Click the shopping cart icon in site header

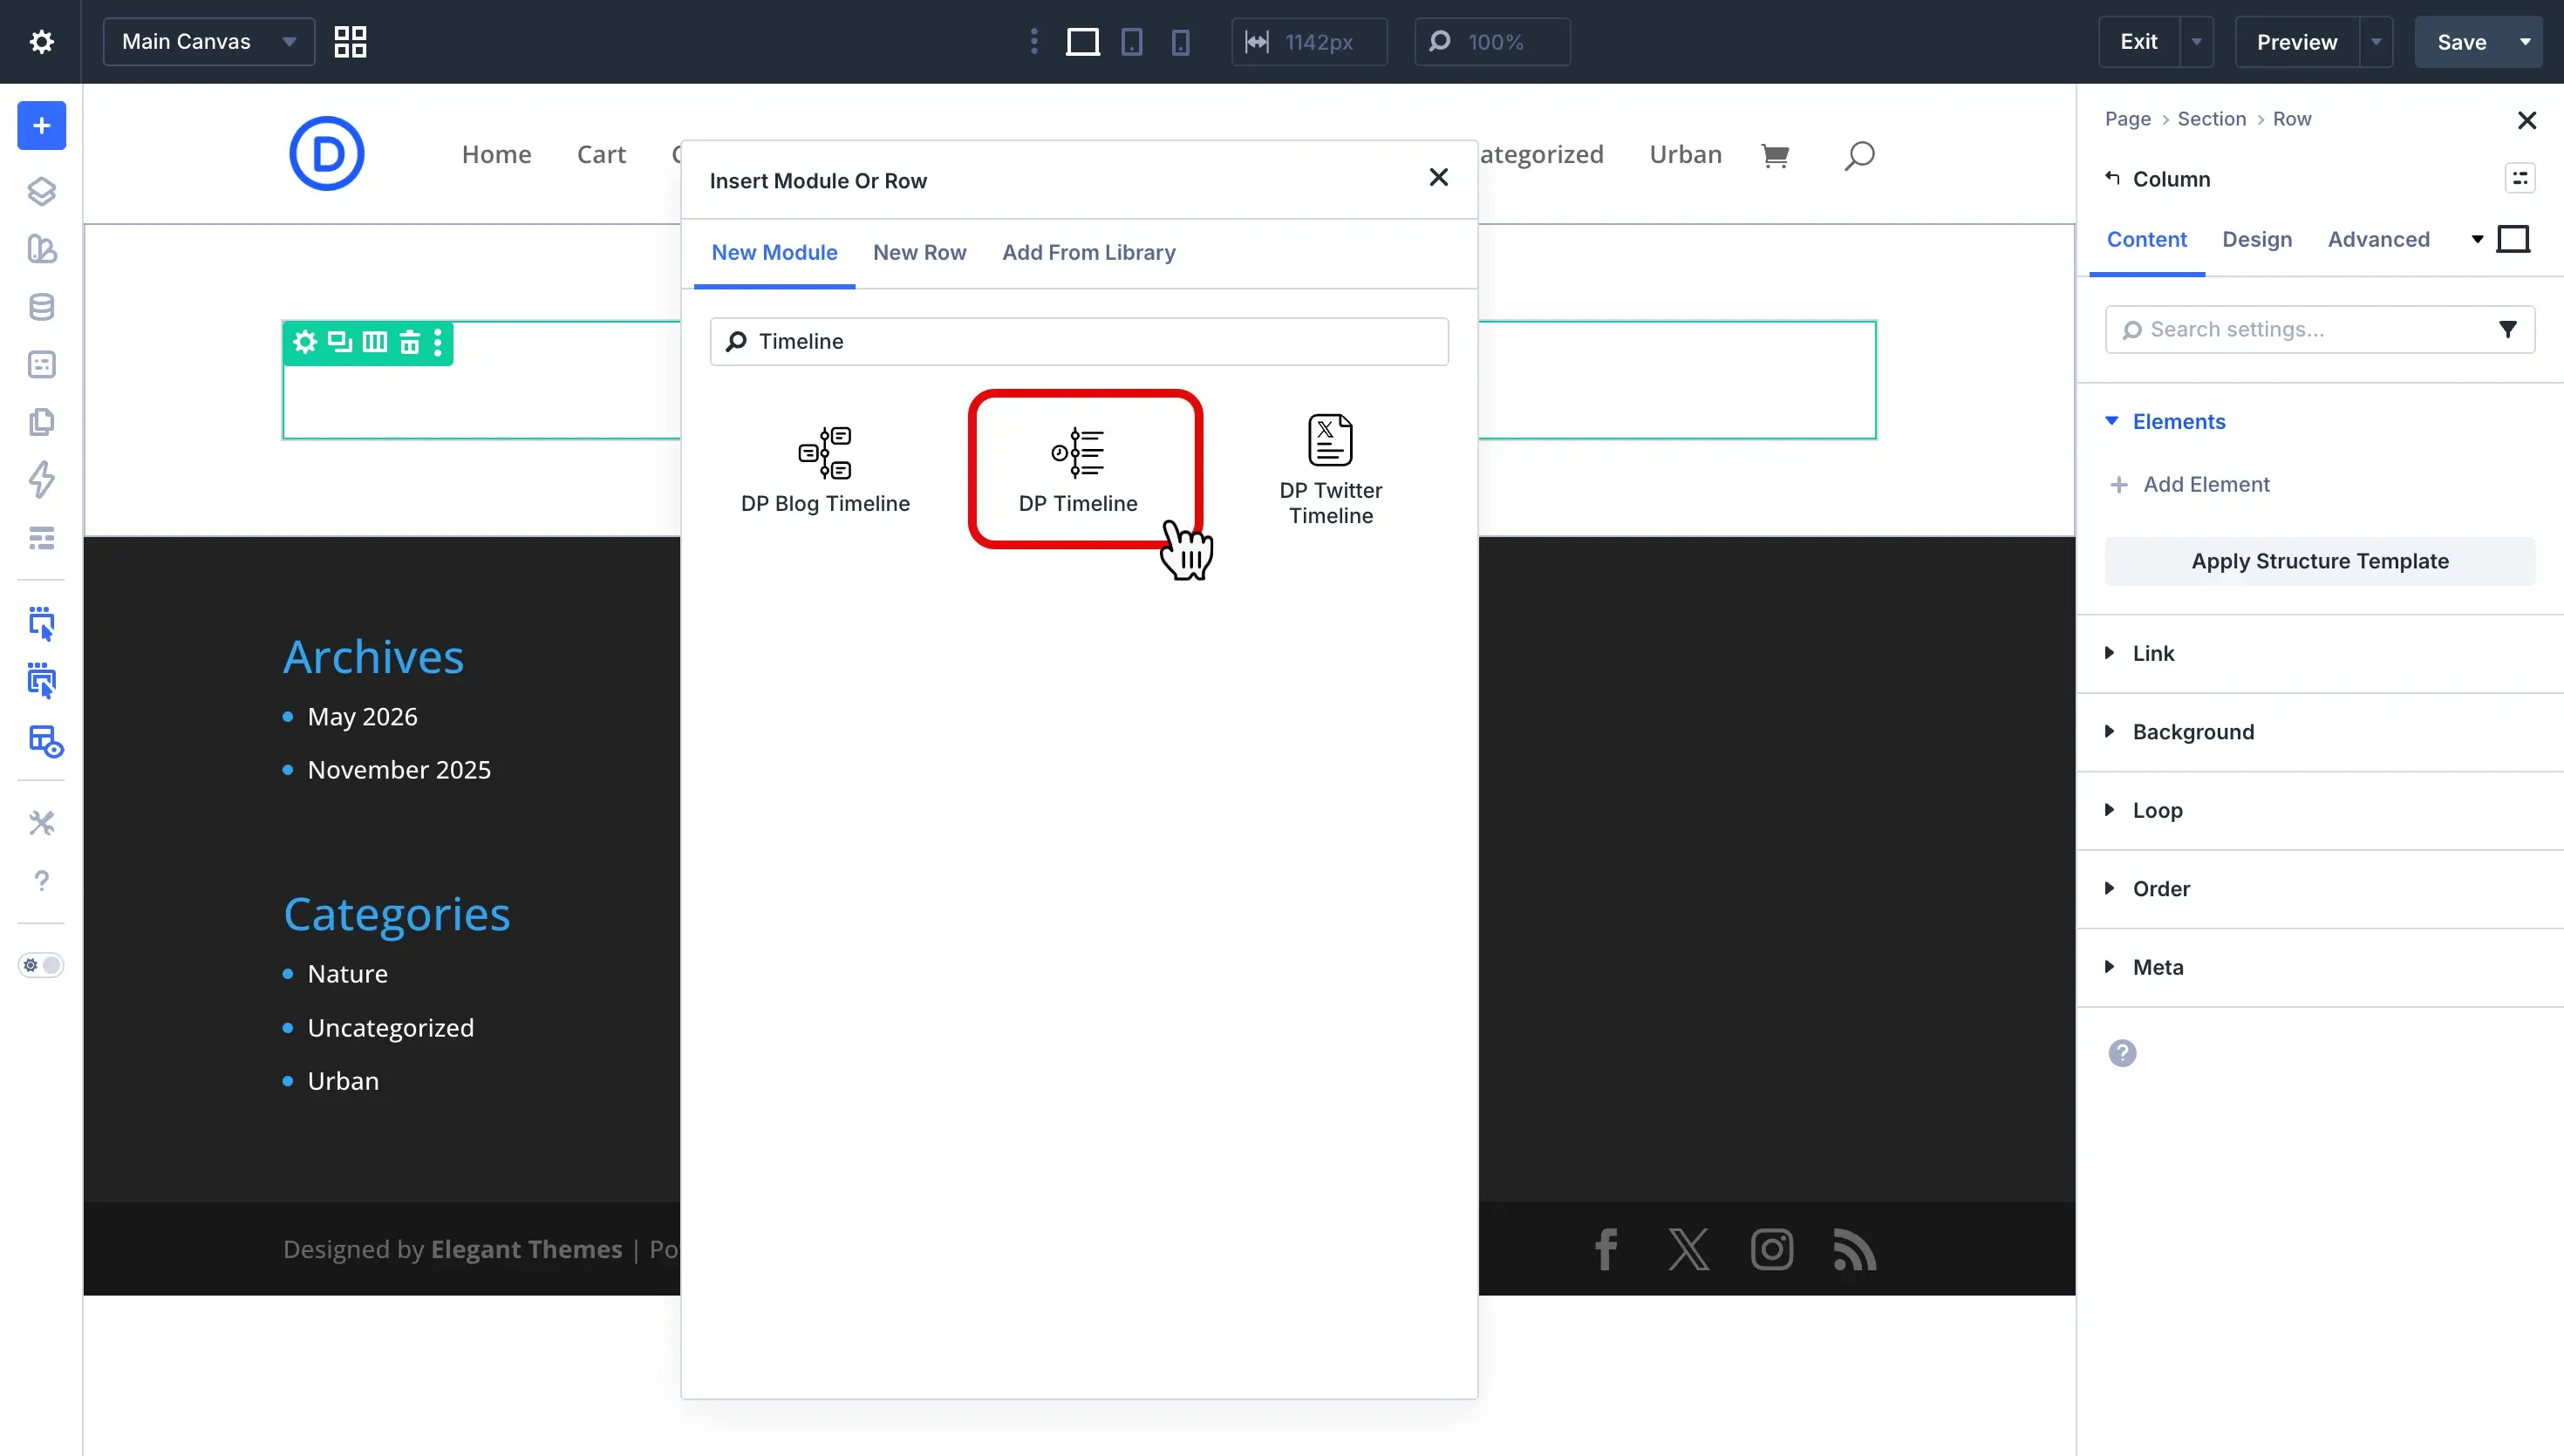pos(1775,155)
